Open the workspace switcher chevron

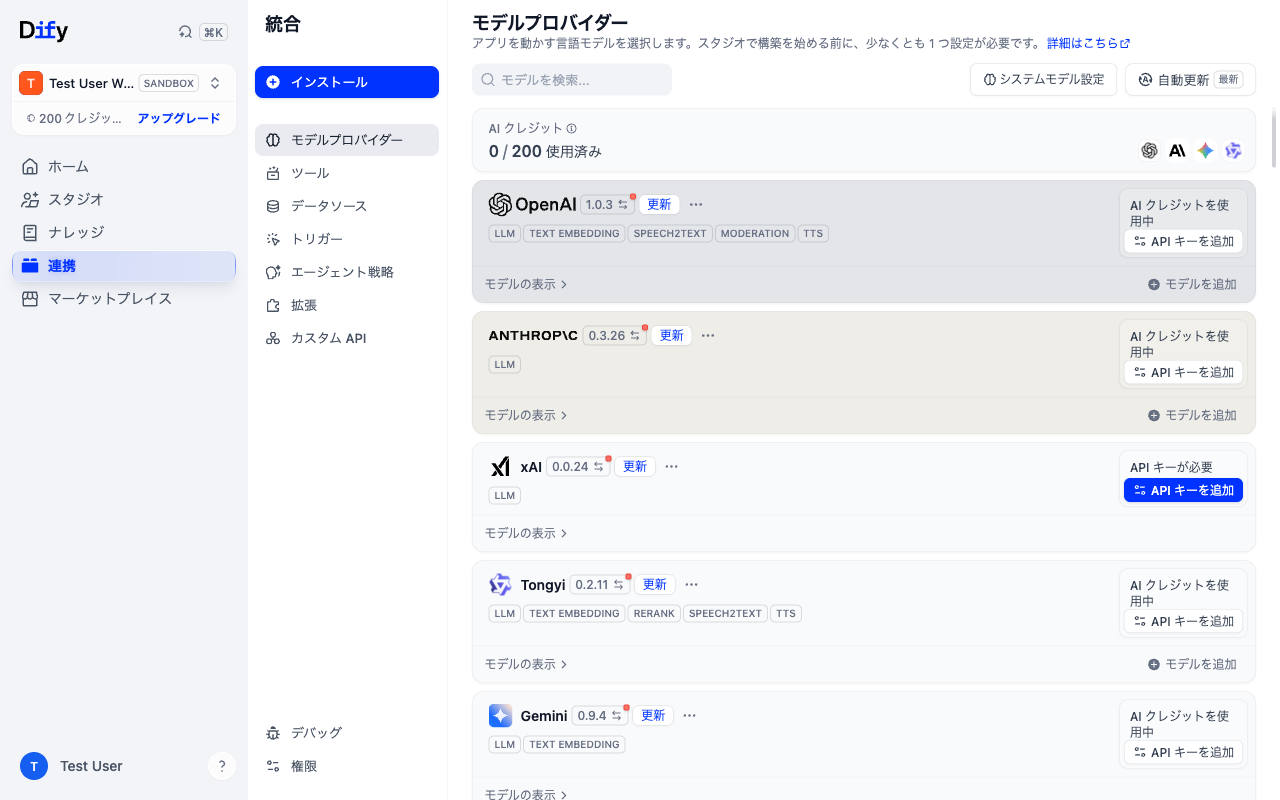(x=215, y=83)
